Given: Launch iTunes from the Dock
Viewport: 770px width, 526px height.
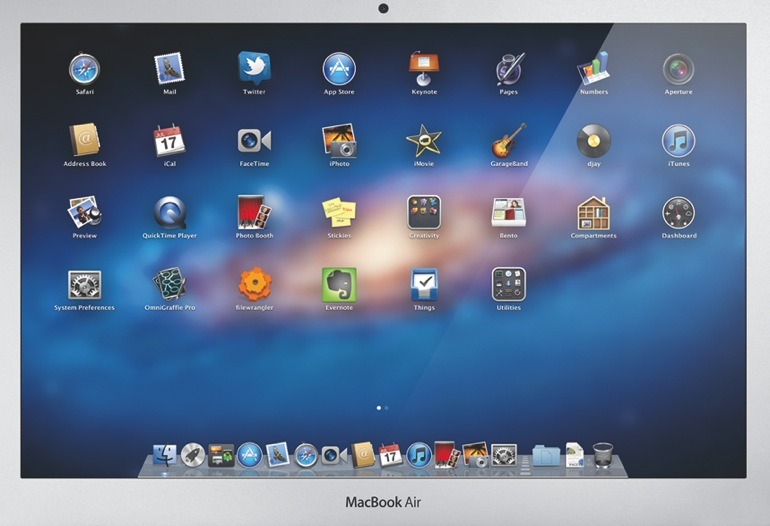Looking at the screenshot, I should tap(419, 455).
